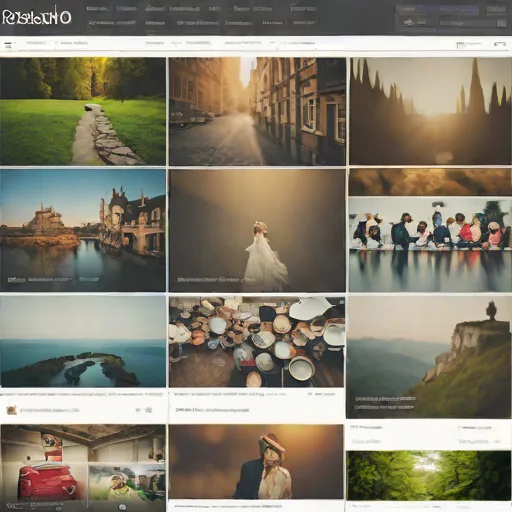
Task: Open the sunlit narrow street photo
Action: [257, 111]
